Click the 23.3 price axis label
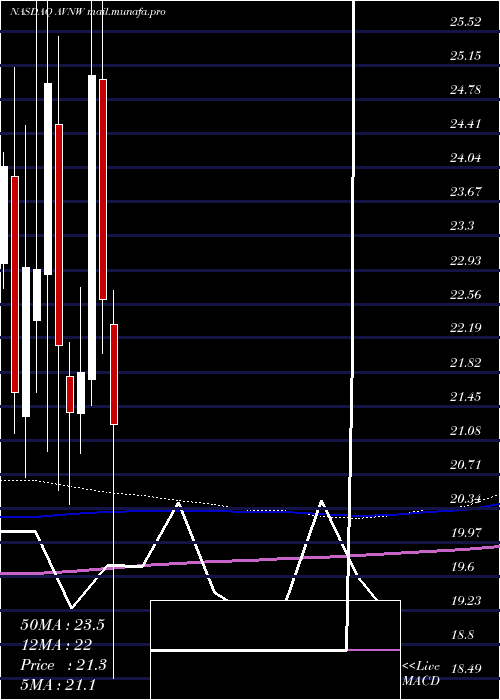This screenshot has height=700, width=500. pyautogui.click(x=462, y=225)
